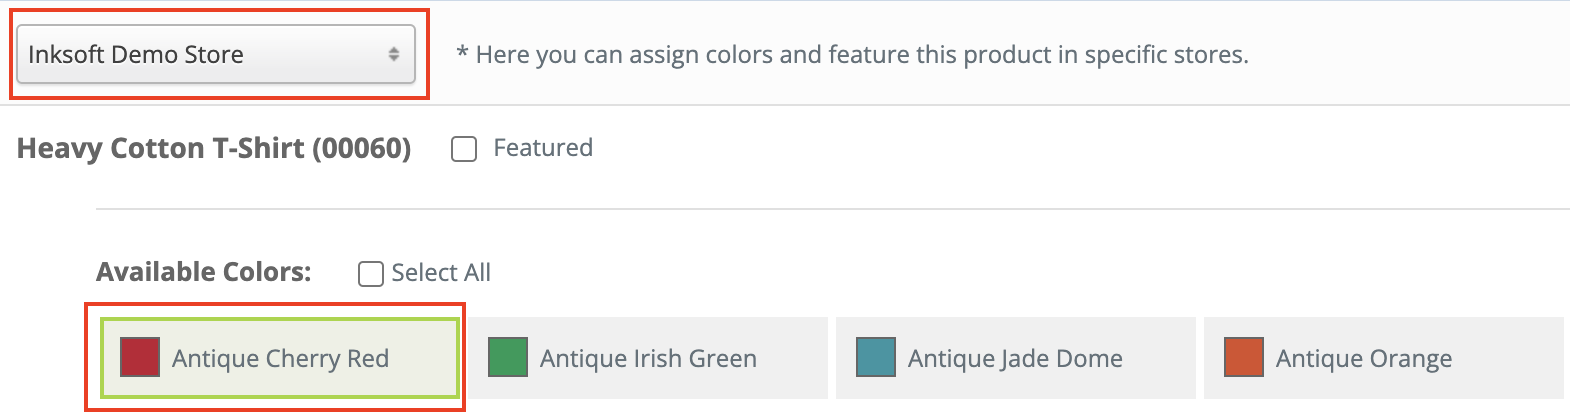Click the Antique Jade Dome color square

point(876,357)
